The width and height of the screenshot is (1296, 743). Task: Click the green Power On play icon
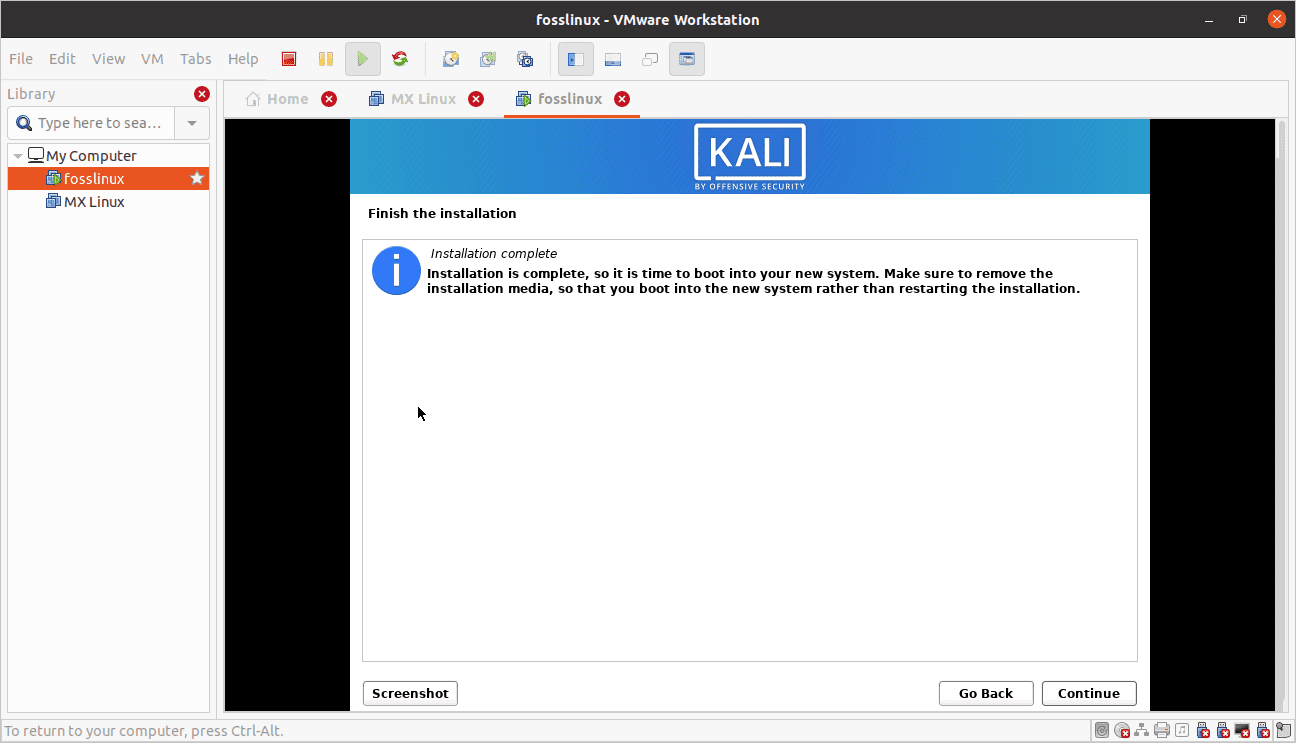coord(363,59)
